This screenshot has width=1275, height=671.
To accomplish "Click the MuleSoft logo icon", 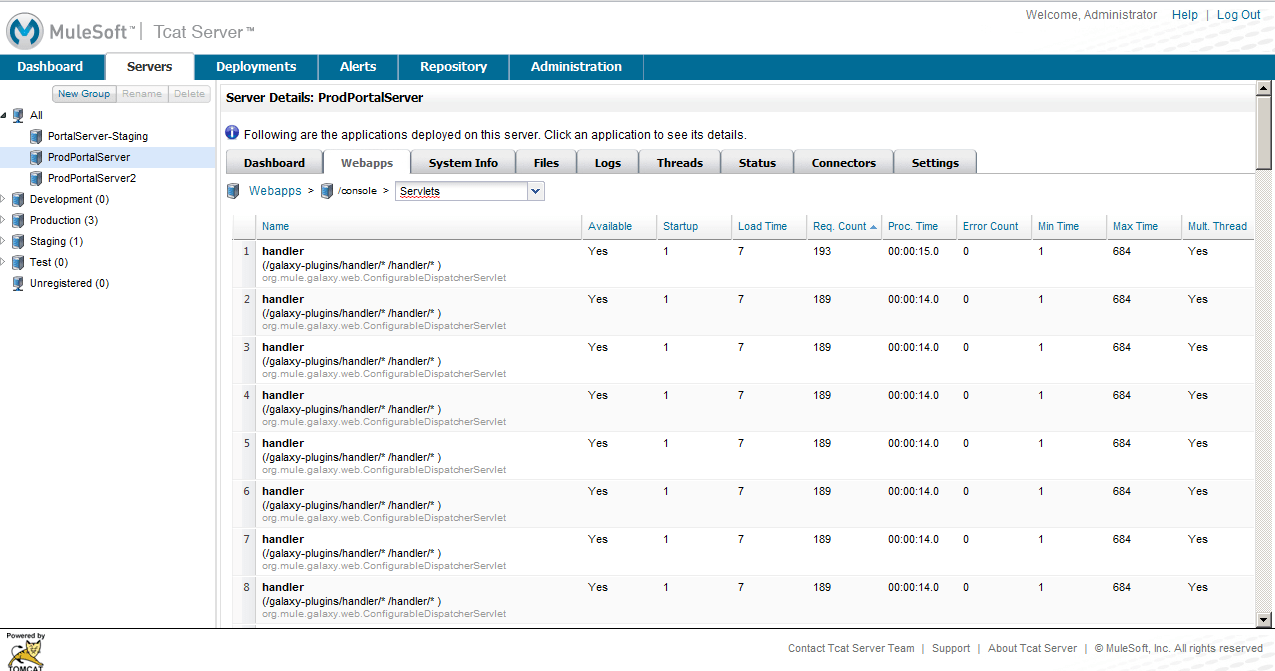I will coord(25,30).
